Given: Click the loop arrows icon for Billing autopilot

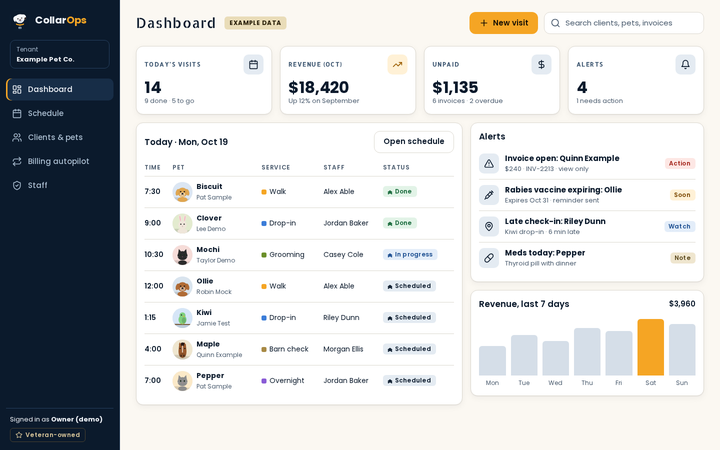Looking at the screenshot, I should pos(17,161).
